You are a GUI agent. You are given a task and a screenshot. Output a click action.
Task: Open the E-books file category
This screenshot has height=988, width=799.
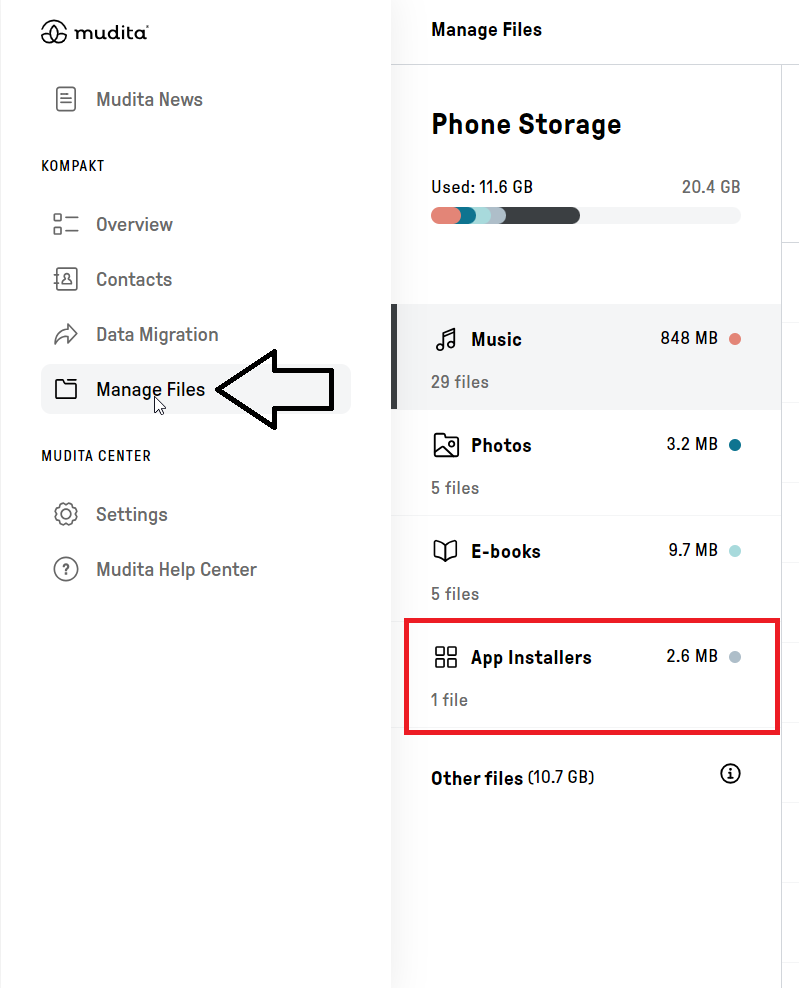point(586,570)
